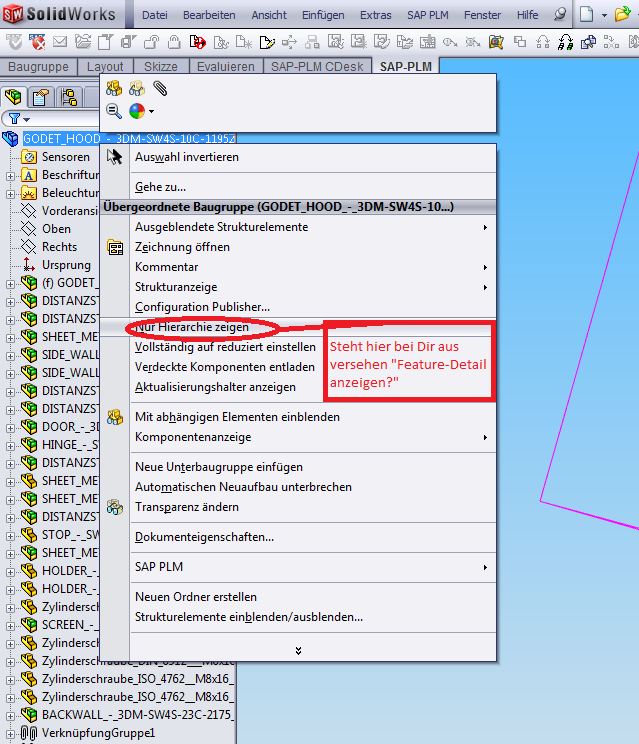The image size is (639, 744).
Task: Select the Sensoren tree item
Action: pos(65,157)
